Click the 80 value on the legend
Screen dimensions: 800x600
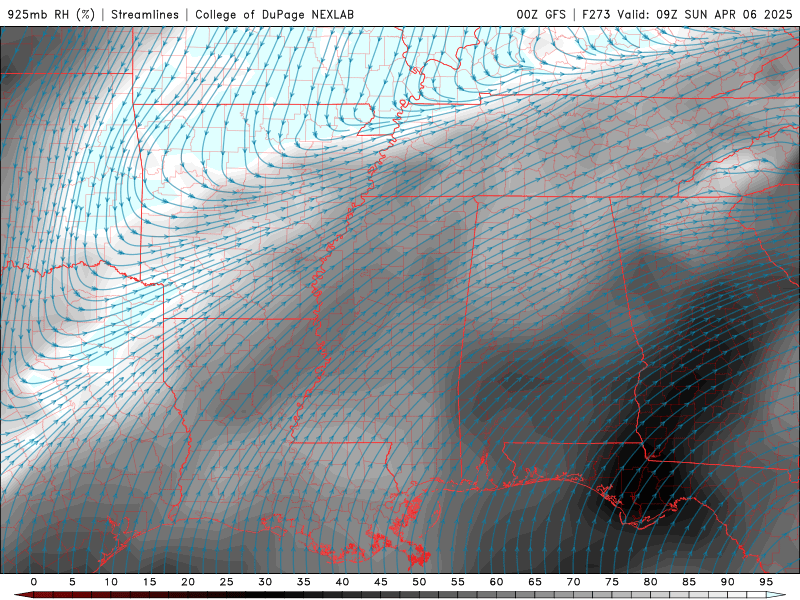(x=651, y=582)
